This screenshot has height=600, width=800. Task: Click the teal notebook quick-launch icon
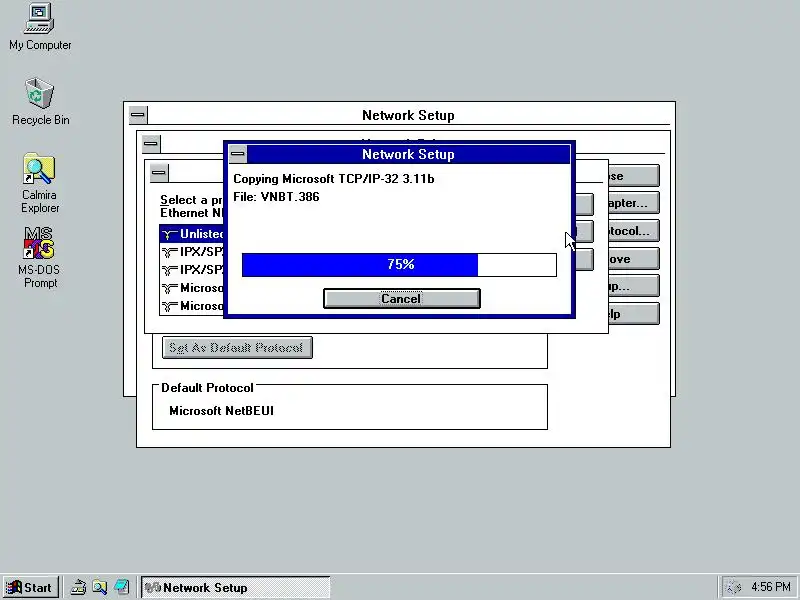[121, 587]
